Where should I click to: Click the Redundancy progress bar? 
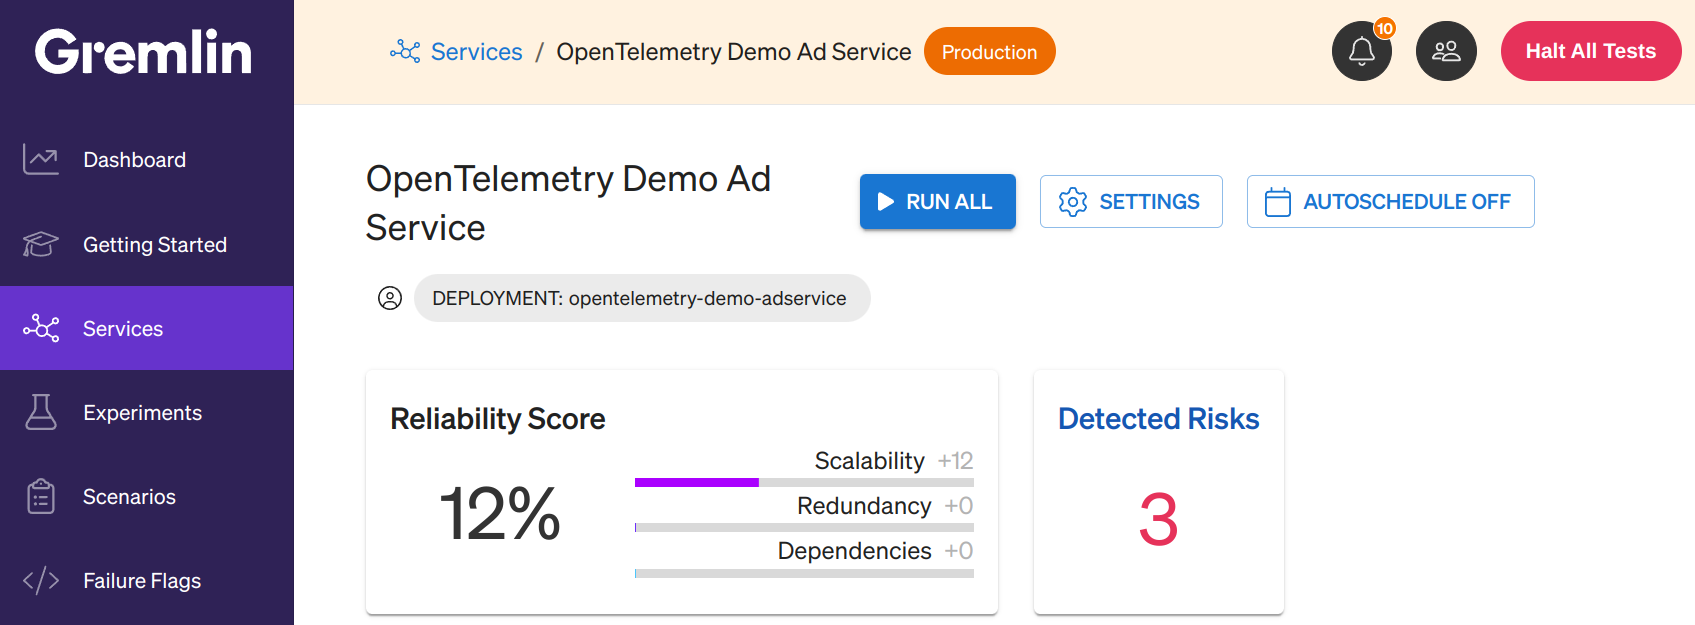804,527
